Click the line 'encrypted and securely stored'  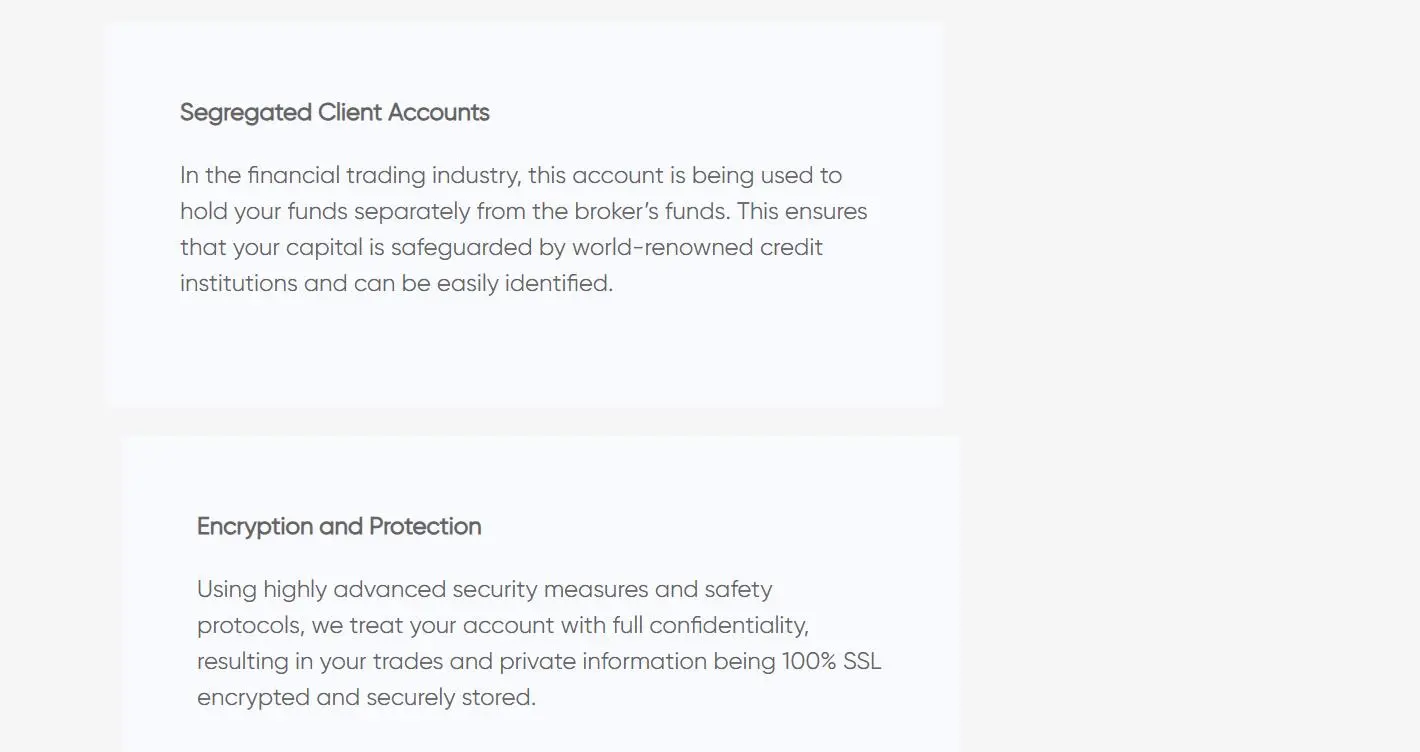point(366,698)
